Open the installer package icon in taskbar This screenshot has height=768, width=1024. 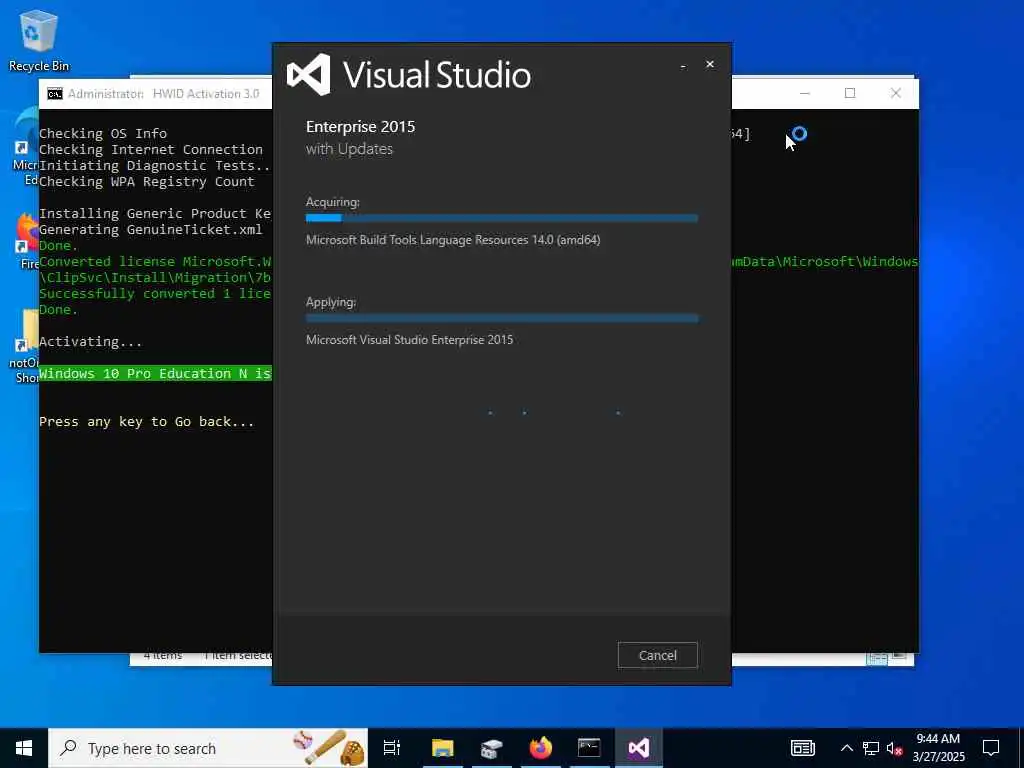coord(491,748)
